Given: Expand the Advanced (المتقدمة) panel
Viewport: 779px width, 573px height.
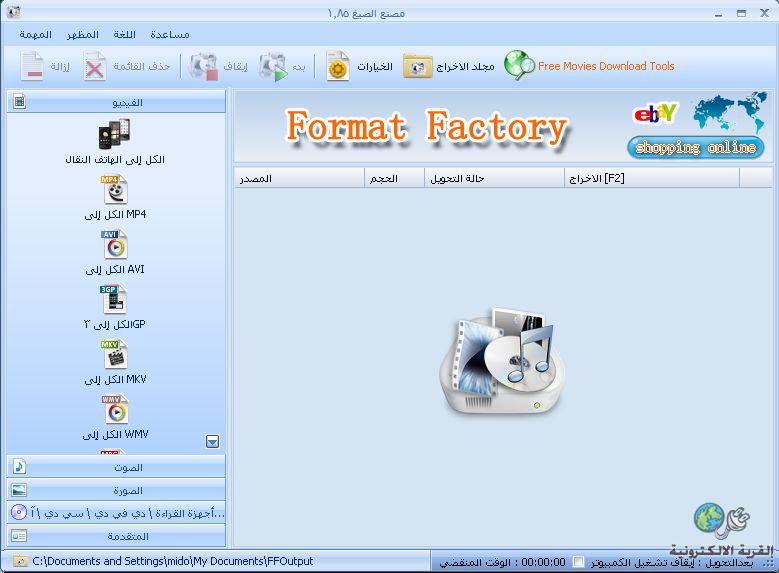Looking at the screenshot, I should tap(116, 536).
